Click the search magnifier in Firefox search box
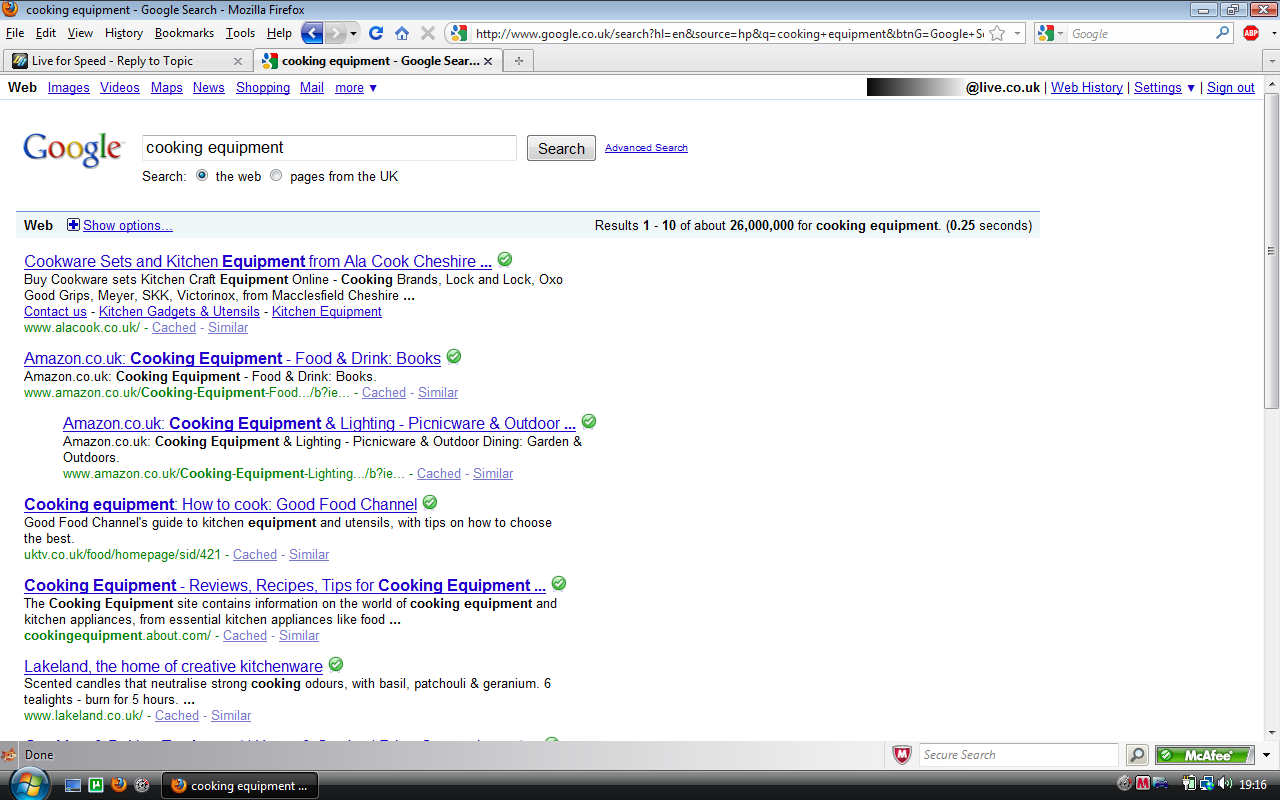 (x=1223, y=33)
